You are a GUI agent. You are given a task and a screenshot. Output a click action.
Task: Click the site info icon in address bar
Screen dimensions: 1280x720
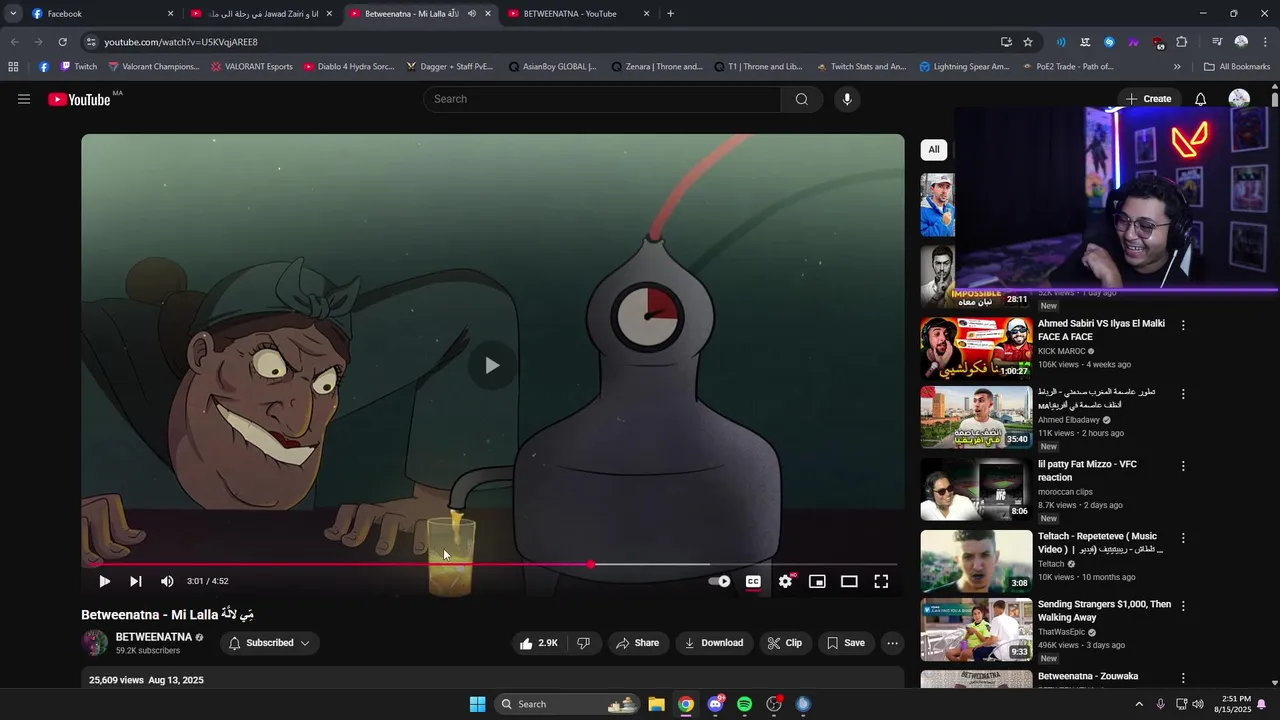[x=91, y=42]
